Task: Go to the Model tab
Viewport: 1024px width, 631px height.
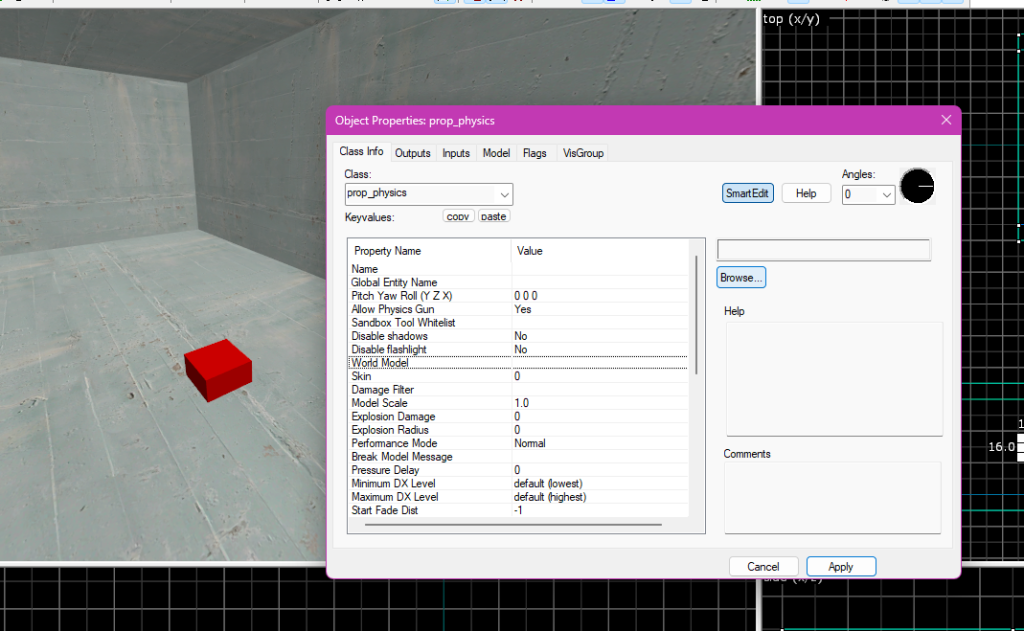Action: coord(496,153)
